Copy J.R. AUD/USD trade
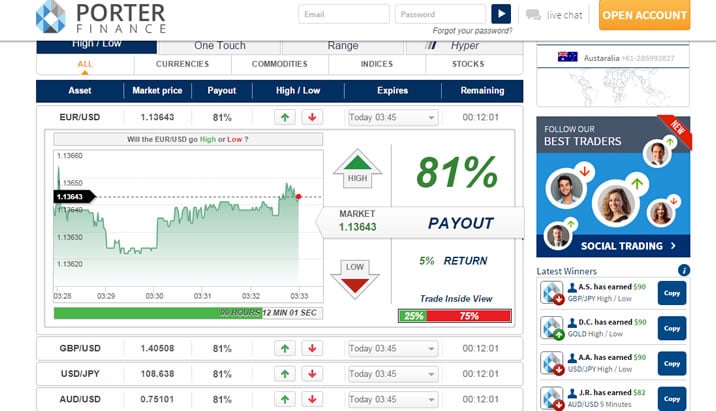716x411 pixels. [x=672, y=399]
